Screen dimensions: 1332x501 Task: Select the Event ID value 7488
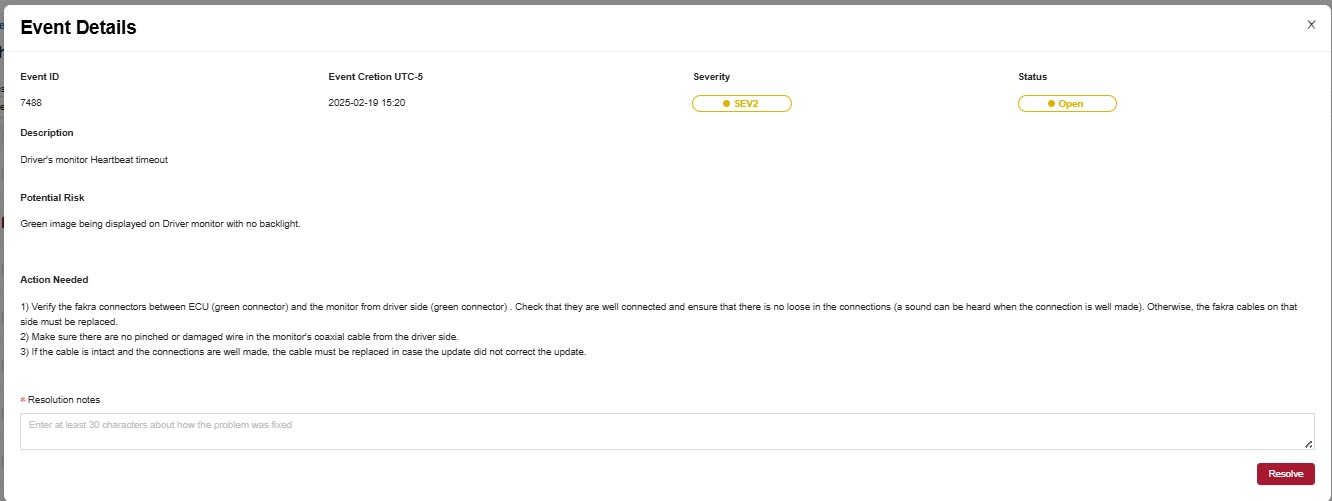31,103
